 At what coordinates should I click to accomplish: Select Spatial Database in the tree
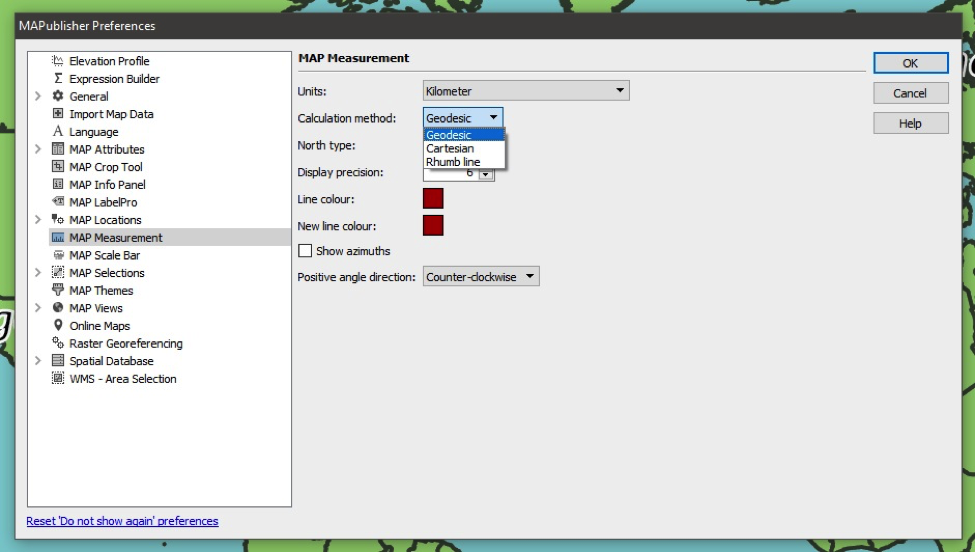coord(111,361)
